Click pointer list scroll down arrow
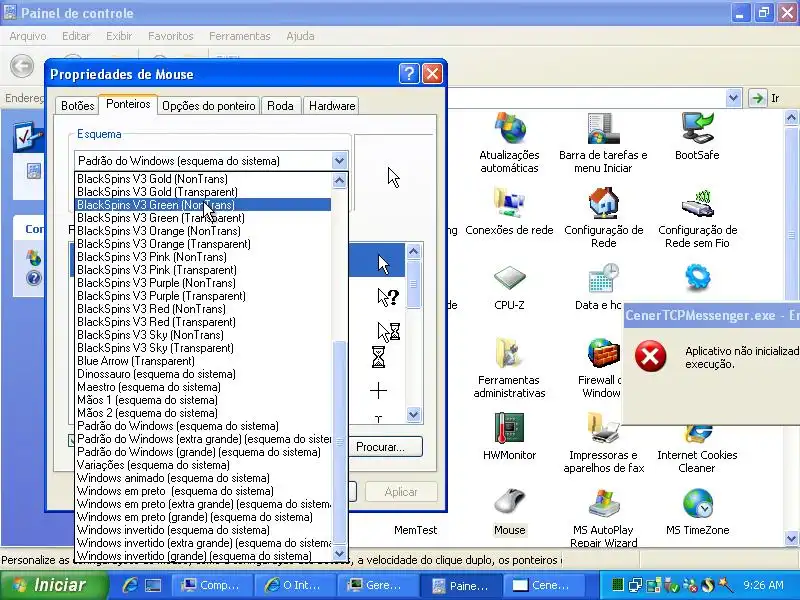 [413, 414]
